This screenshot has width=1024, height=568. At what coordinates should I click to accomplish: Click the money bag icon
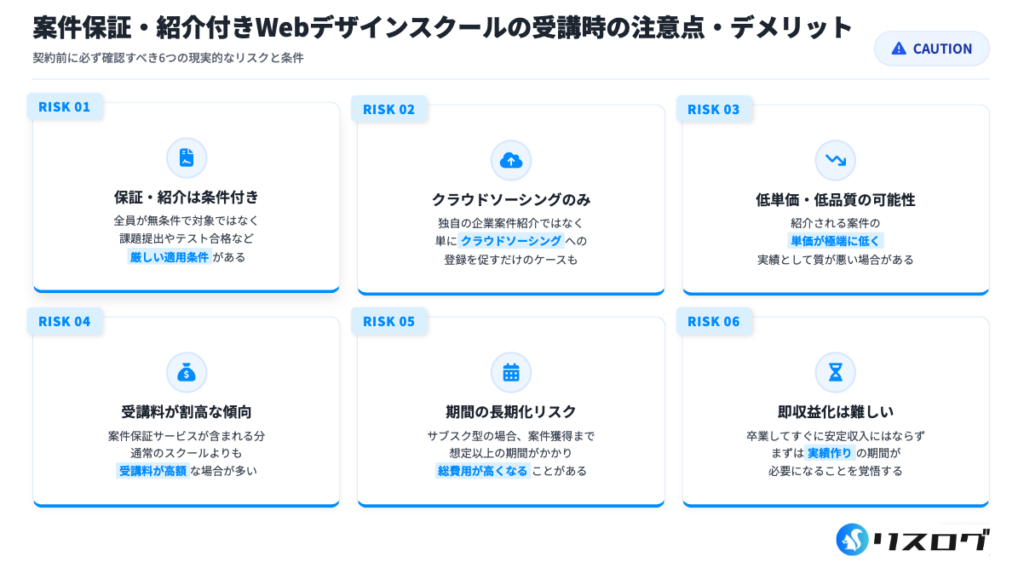(186, 373)
